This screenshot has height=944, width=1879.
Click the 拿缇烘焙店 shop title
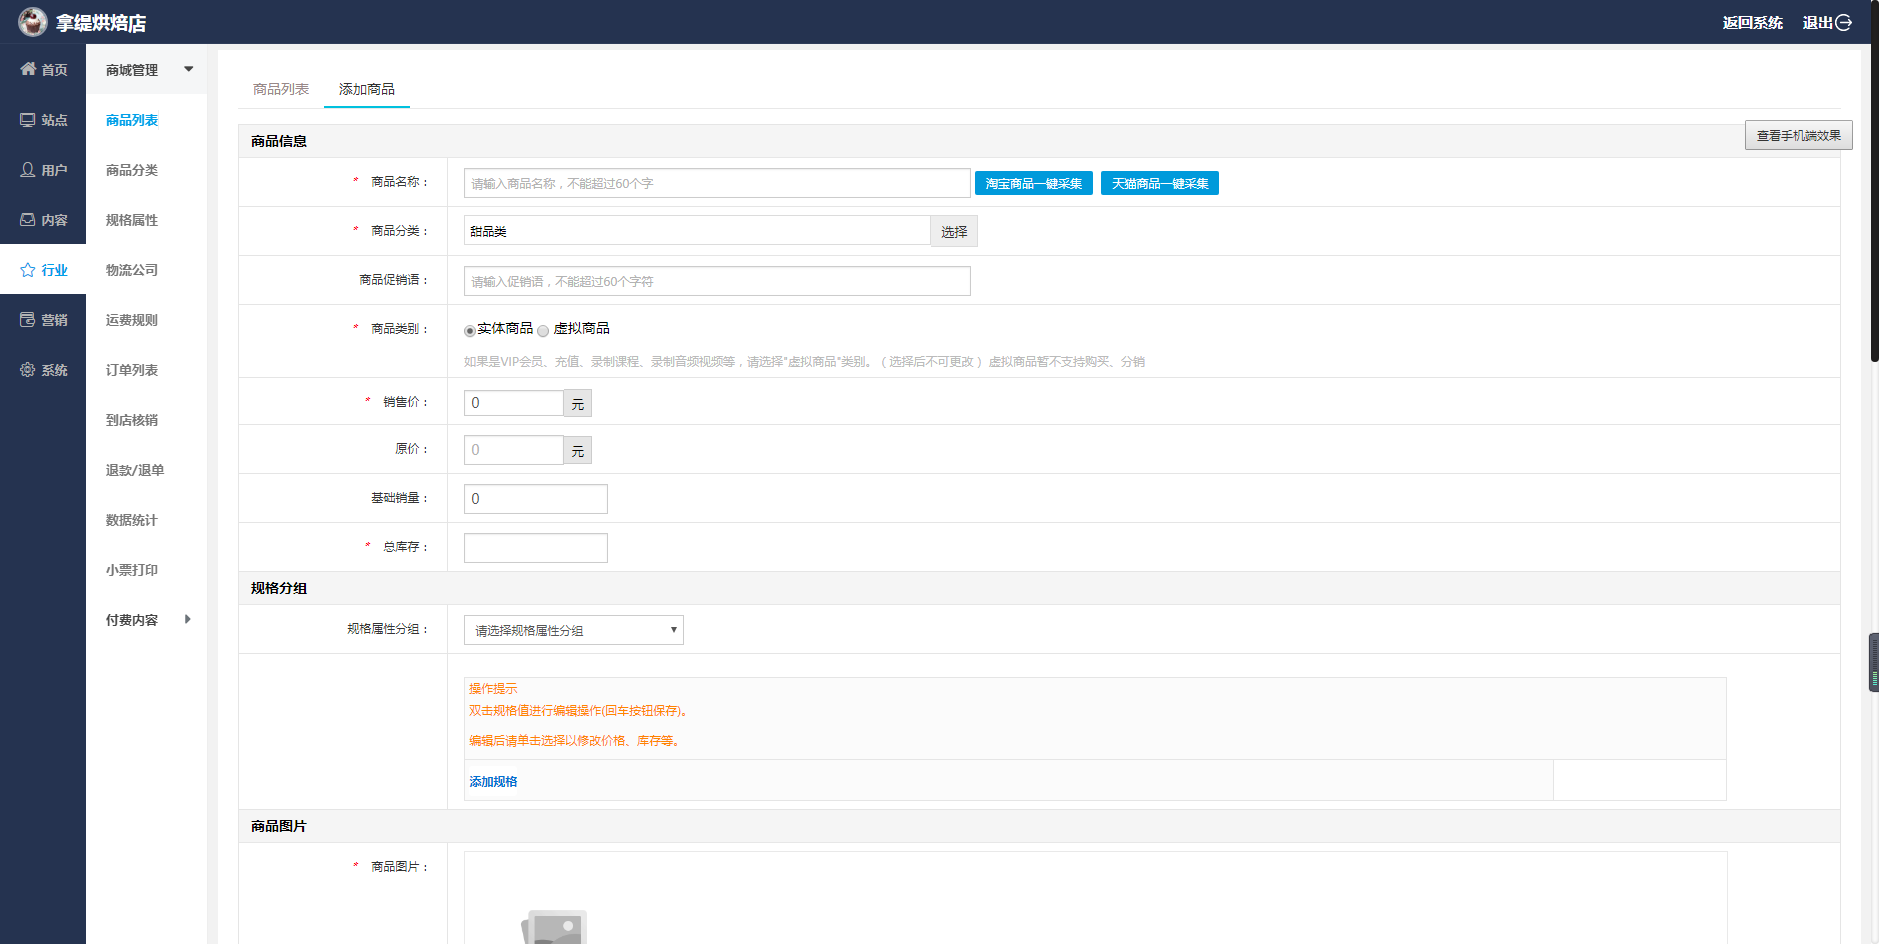click(x=101, y=22)
